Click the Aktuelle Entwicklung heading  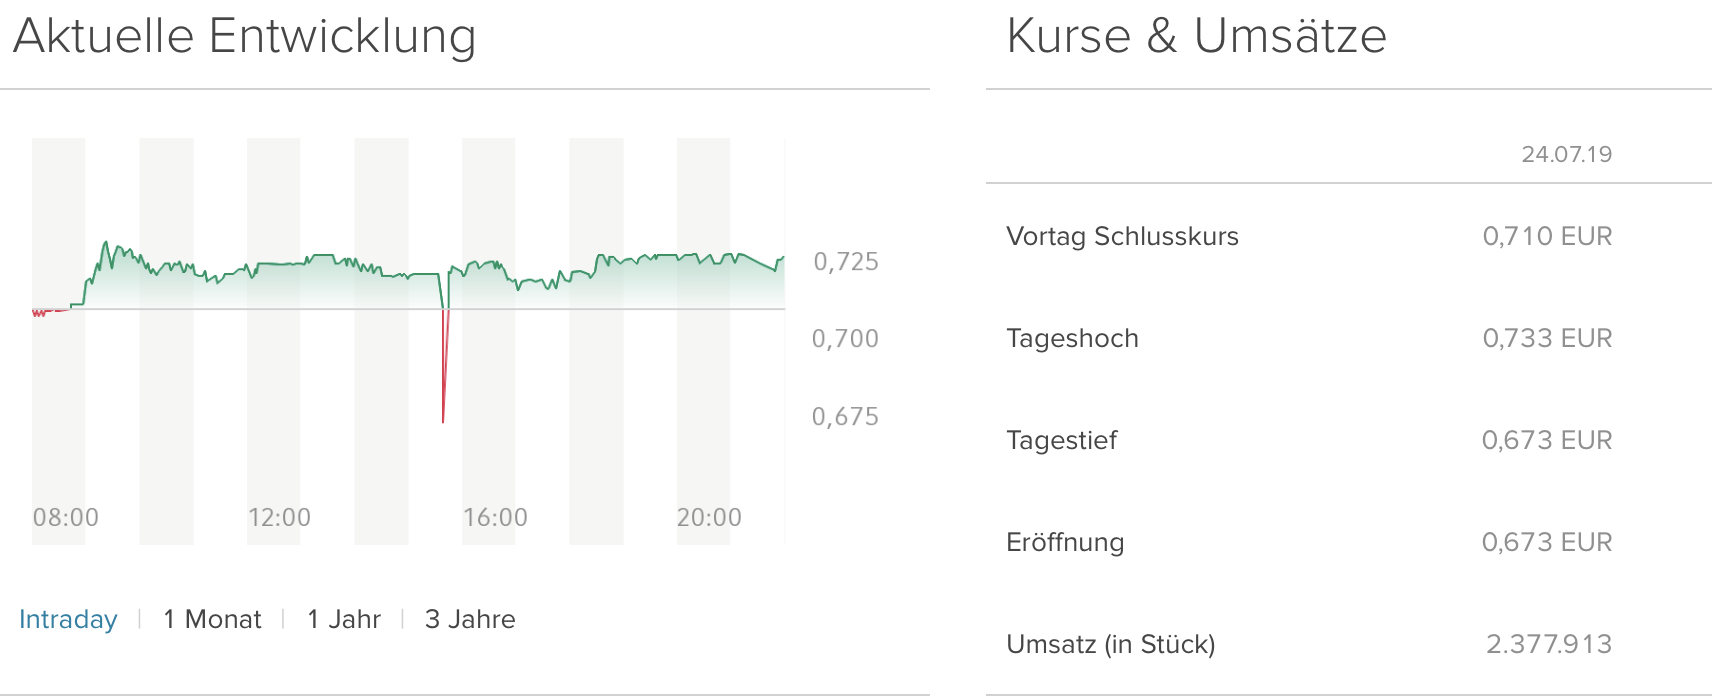pos(245,36)
